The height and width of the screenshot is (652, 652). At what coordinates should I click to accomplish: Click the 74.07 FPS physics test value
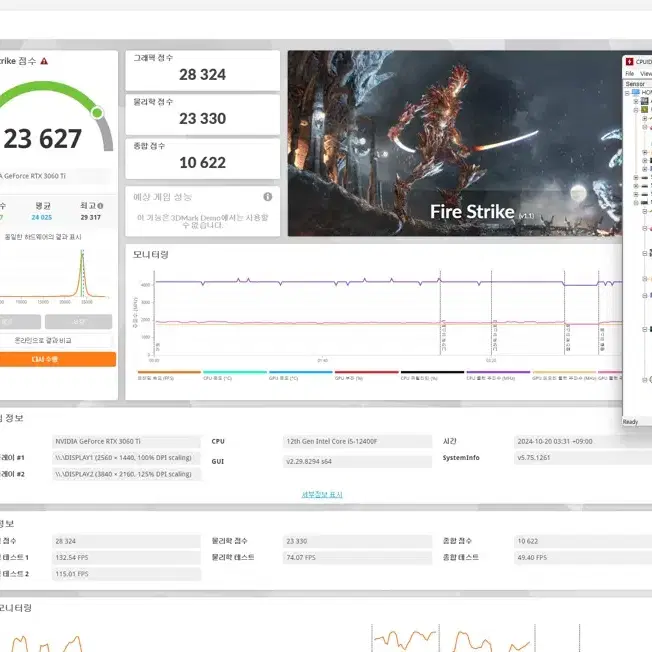(x=358, y=558)
